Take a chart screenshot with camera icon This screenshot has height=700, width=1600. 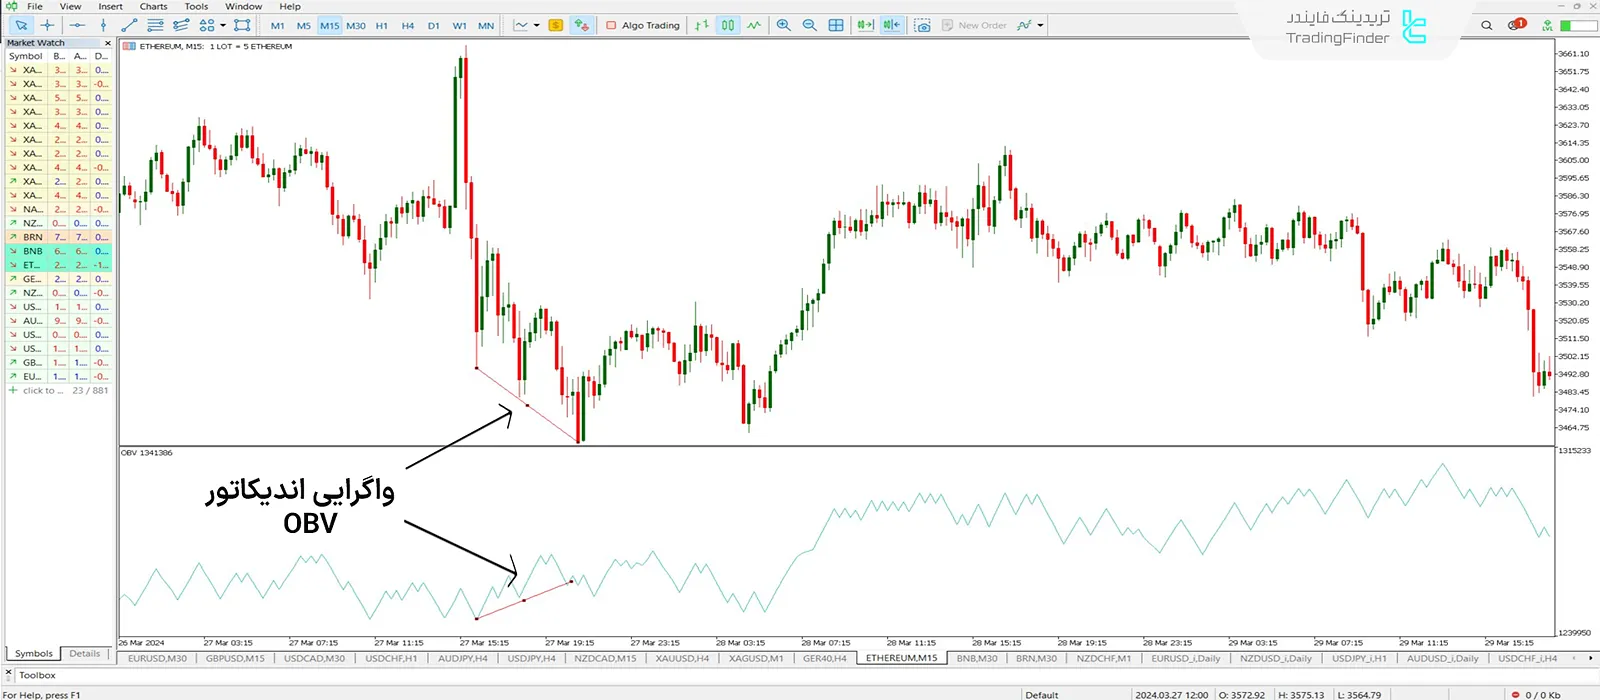click(x=922, y=25)
